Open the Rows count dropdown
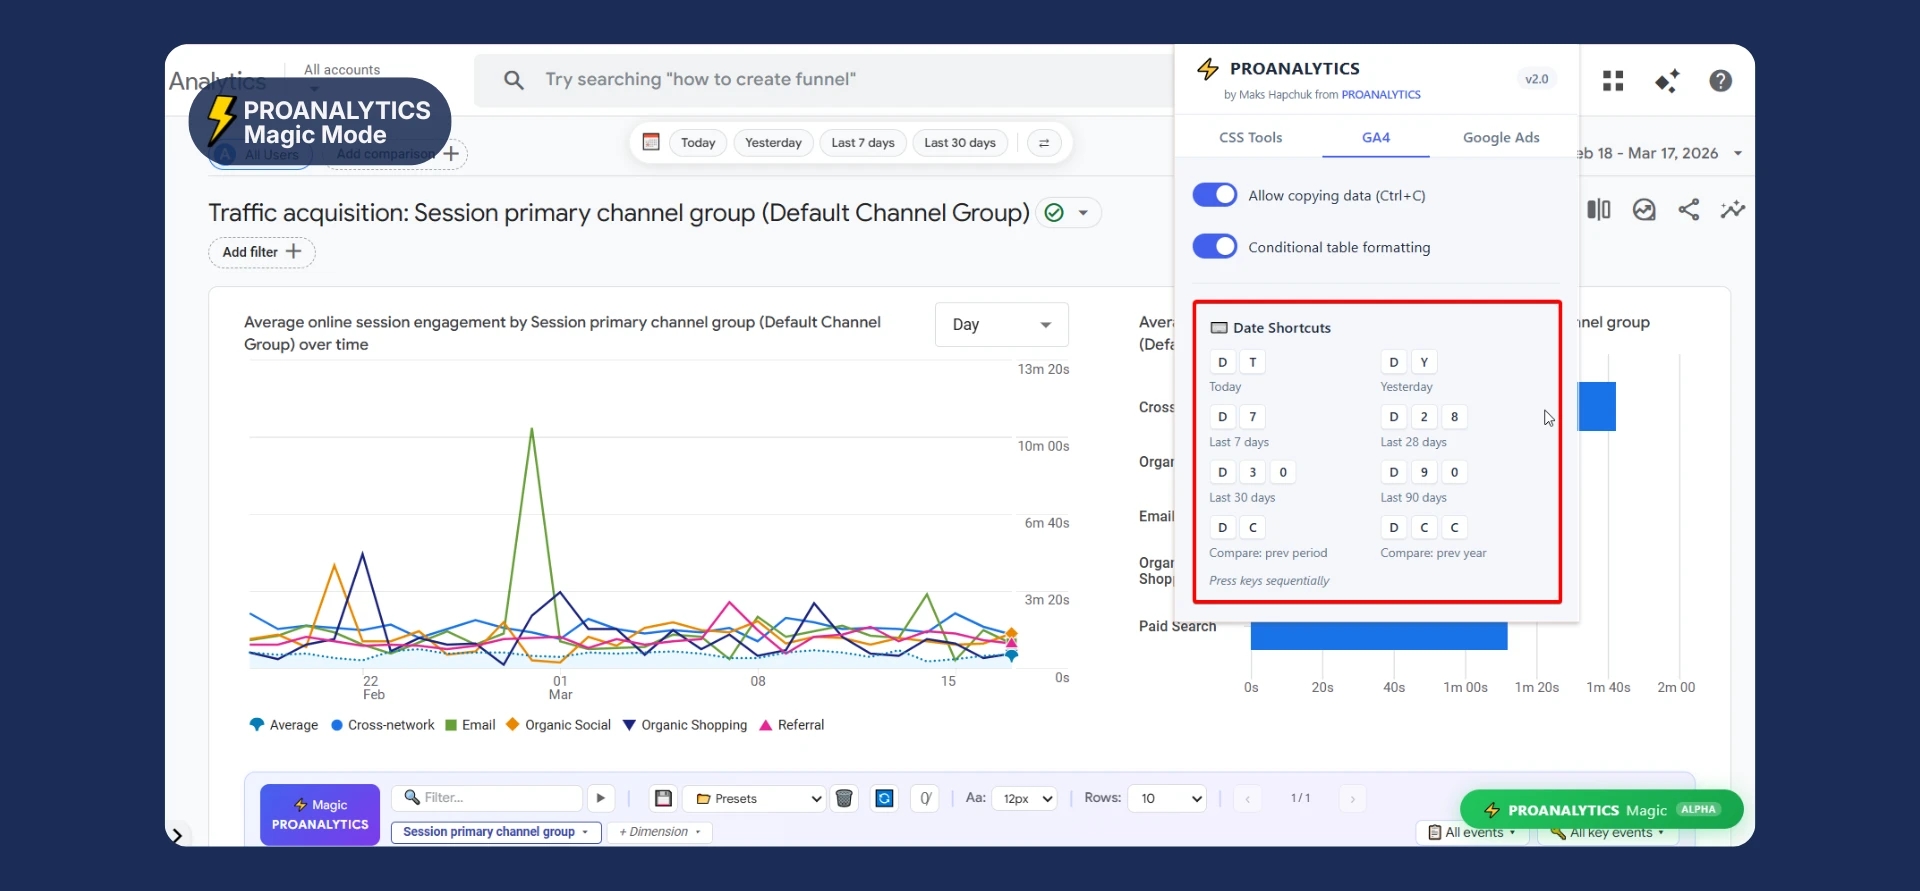This screenshot has width=1920, height=891. 1167,798
